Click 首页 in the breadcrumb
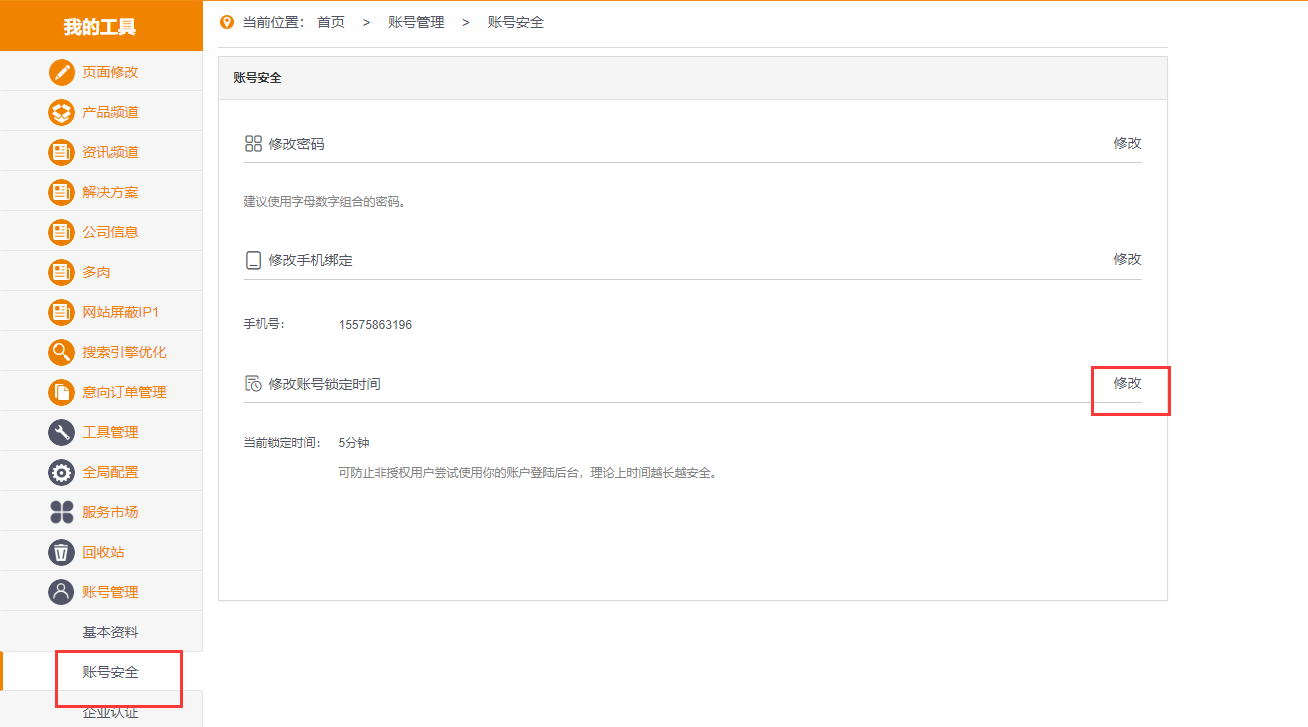This screenshot has height=727, width=1308. pos(331,22)
